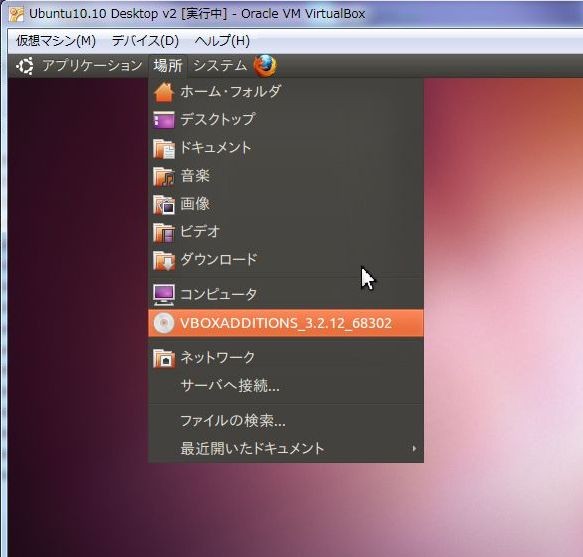Click the VirtualBox title bar icon

tap(16, 14)
